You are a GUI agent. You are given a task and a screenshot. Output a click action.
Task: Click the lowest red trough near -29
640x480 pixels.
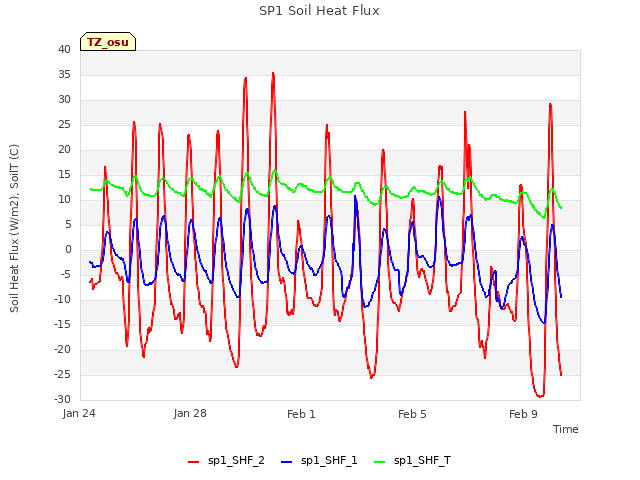tap(540, 395)
